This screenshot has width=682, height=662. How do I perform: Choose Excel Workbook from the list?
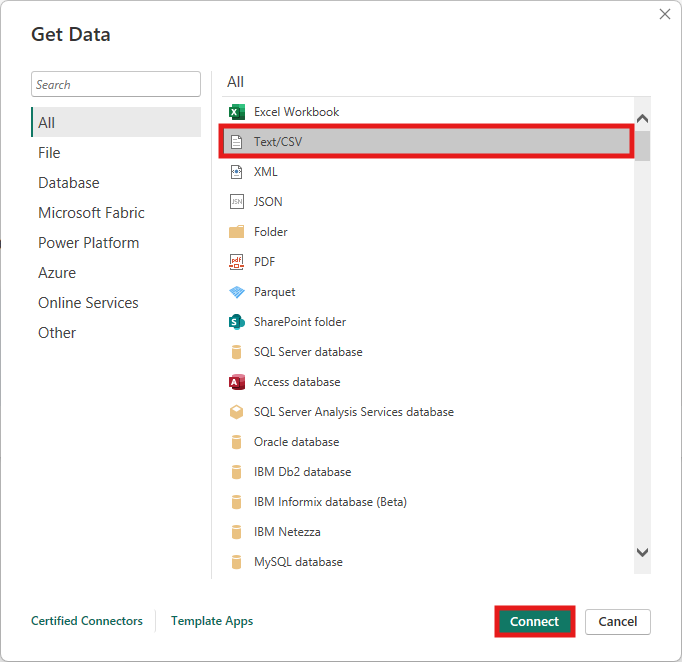point(296,112)
